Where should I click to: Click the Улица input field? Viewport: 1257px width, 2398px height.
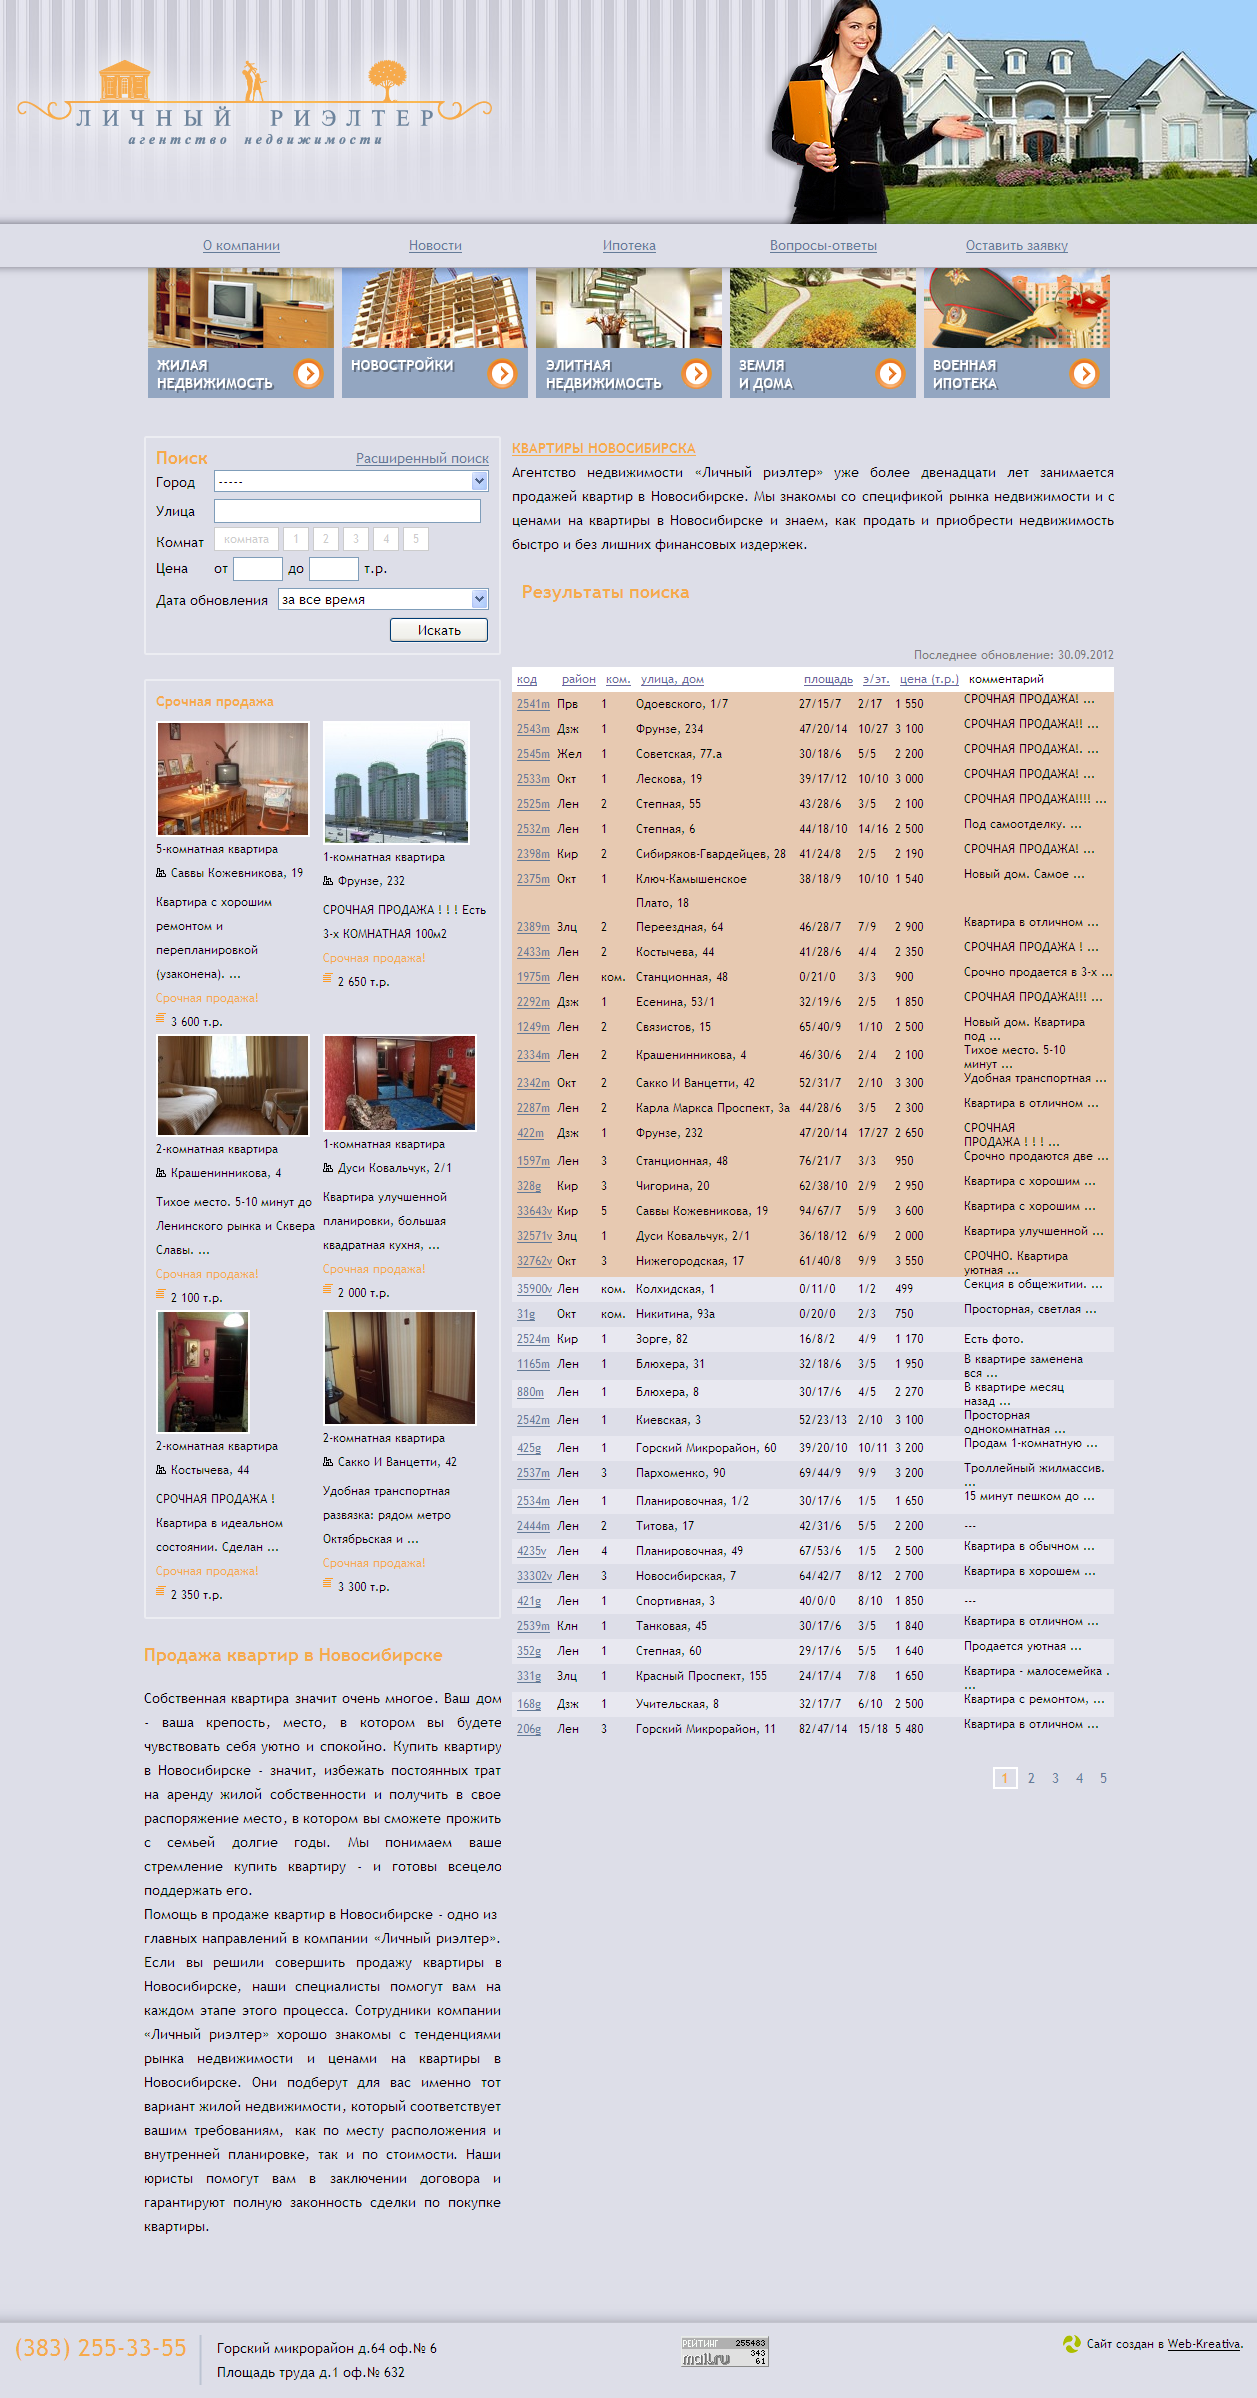pos(347,511)
